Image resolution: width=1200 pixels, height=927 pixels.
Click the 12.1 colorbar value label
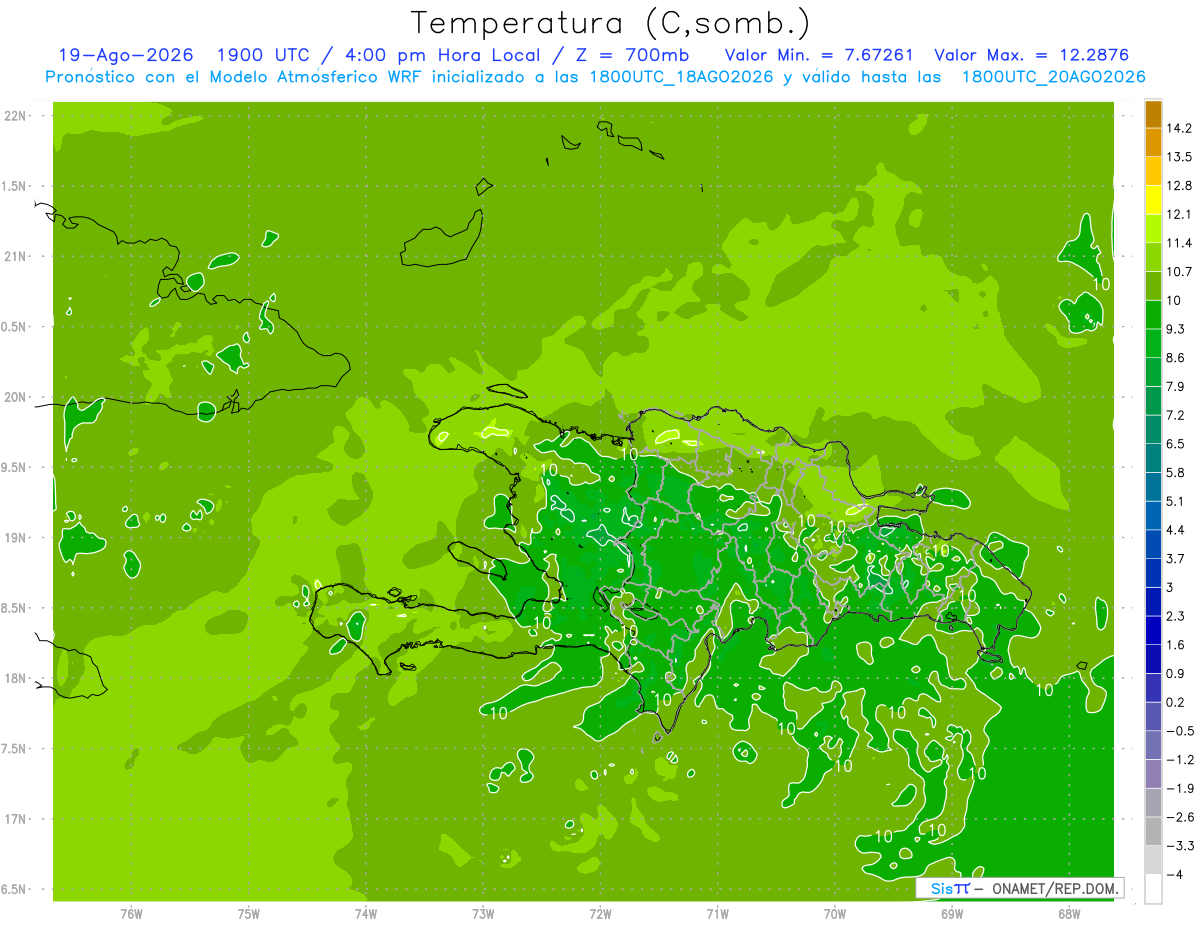click(1180, 214)
